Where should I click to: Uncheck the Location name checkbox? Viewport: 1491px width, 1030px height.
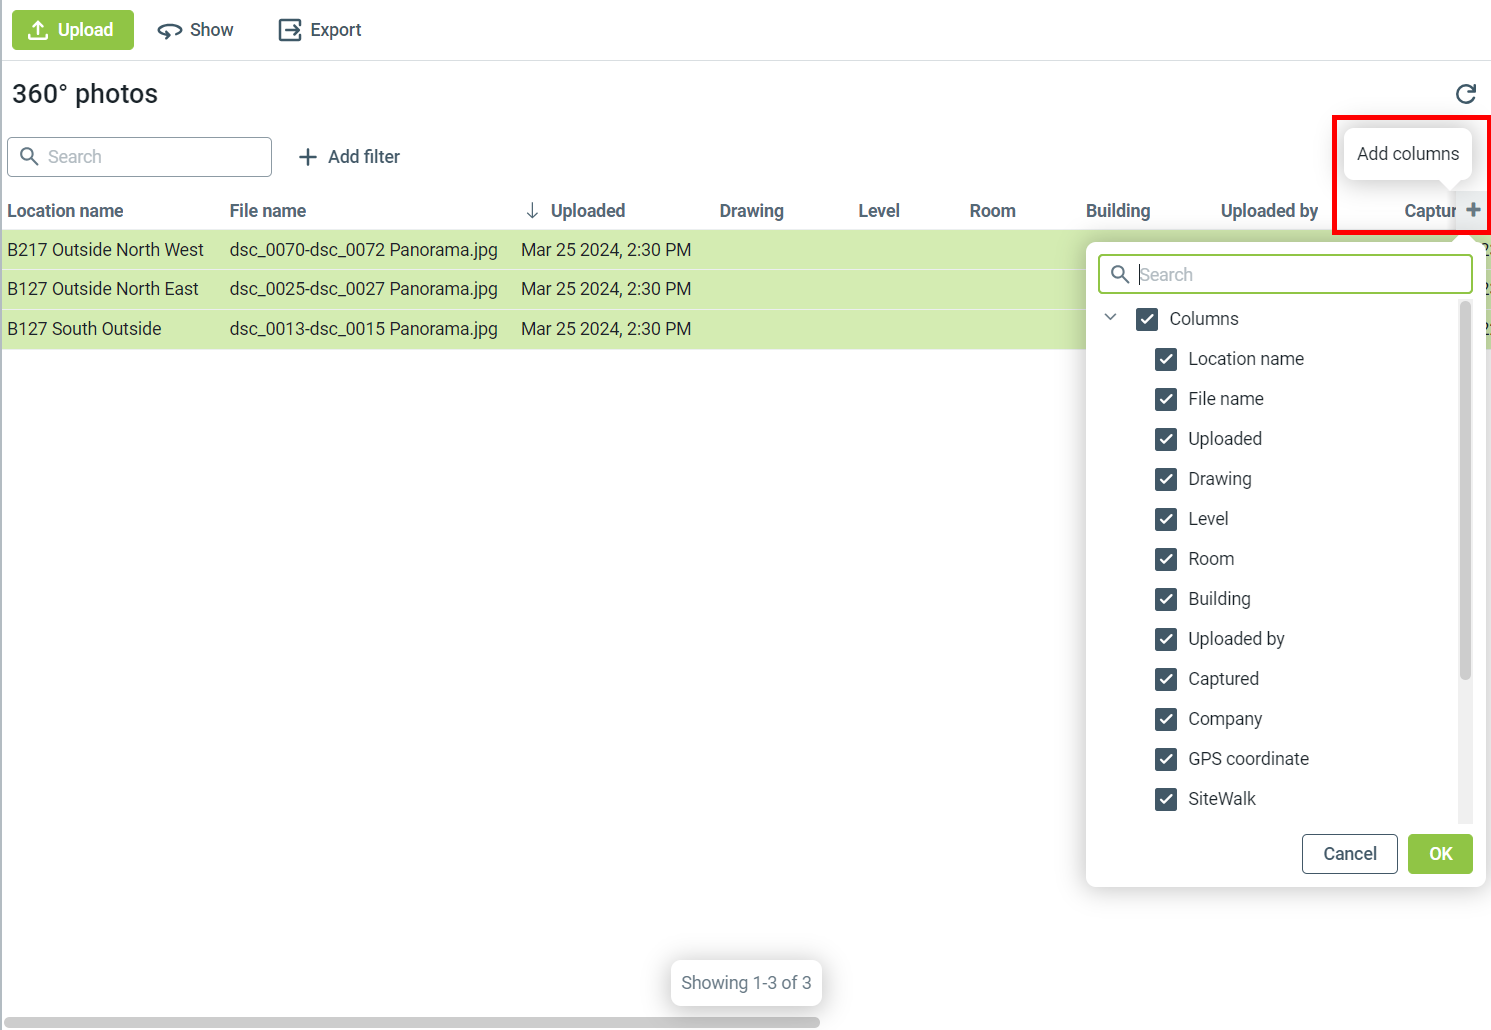pos(1166,359)
